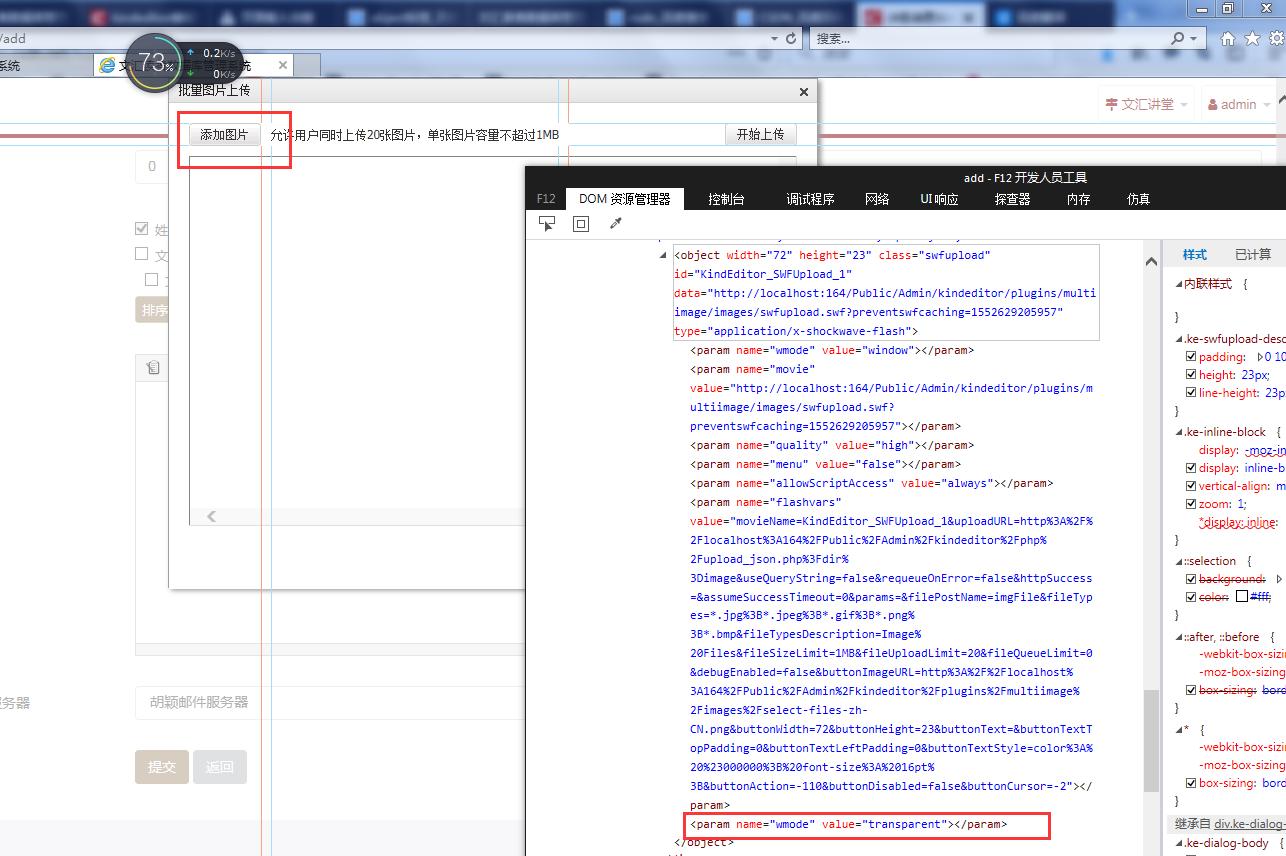Click the upload list left scroll arrow
This screenshot has width=1286, height=856.
211,516
